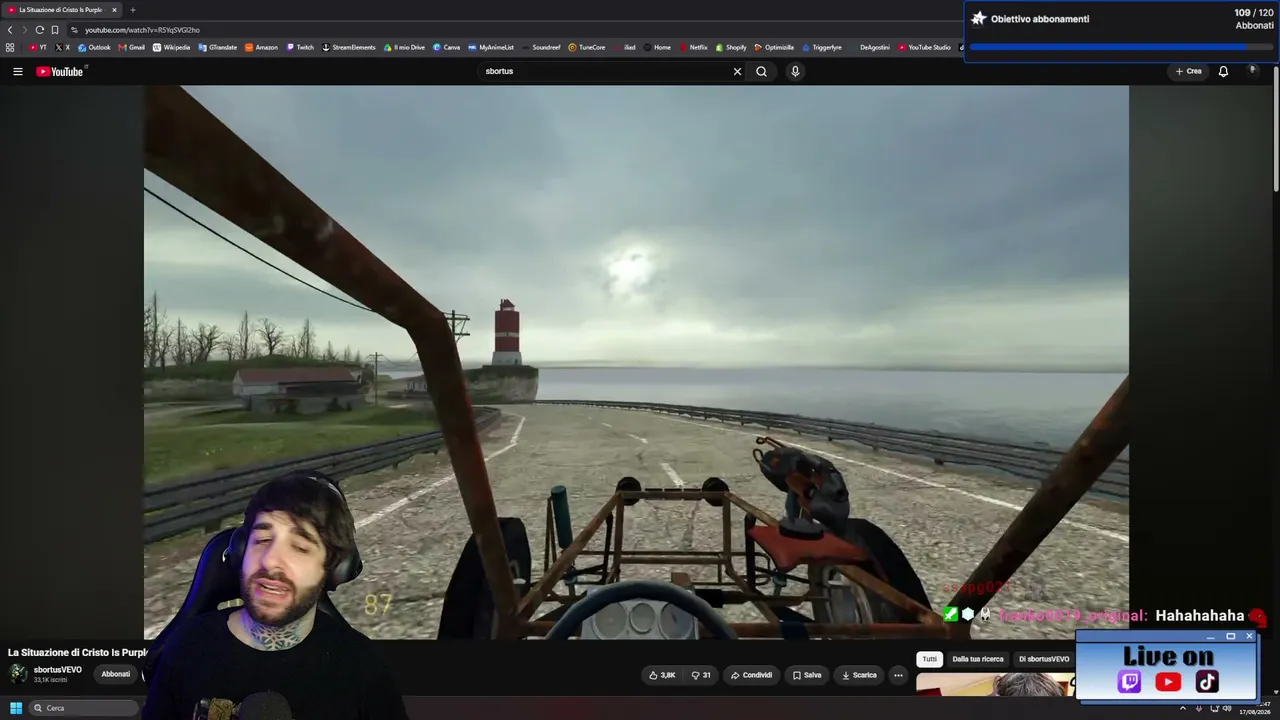View site information beside the URL
The image size is (1280, 720).
click(74, 30)
